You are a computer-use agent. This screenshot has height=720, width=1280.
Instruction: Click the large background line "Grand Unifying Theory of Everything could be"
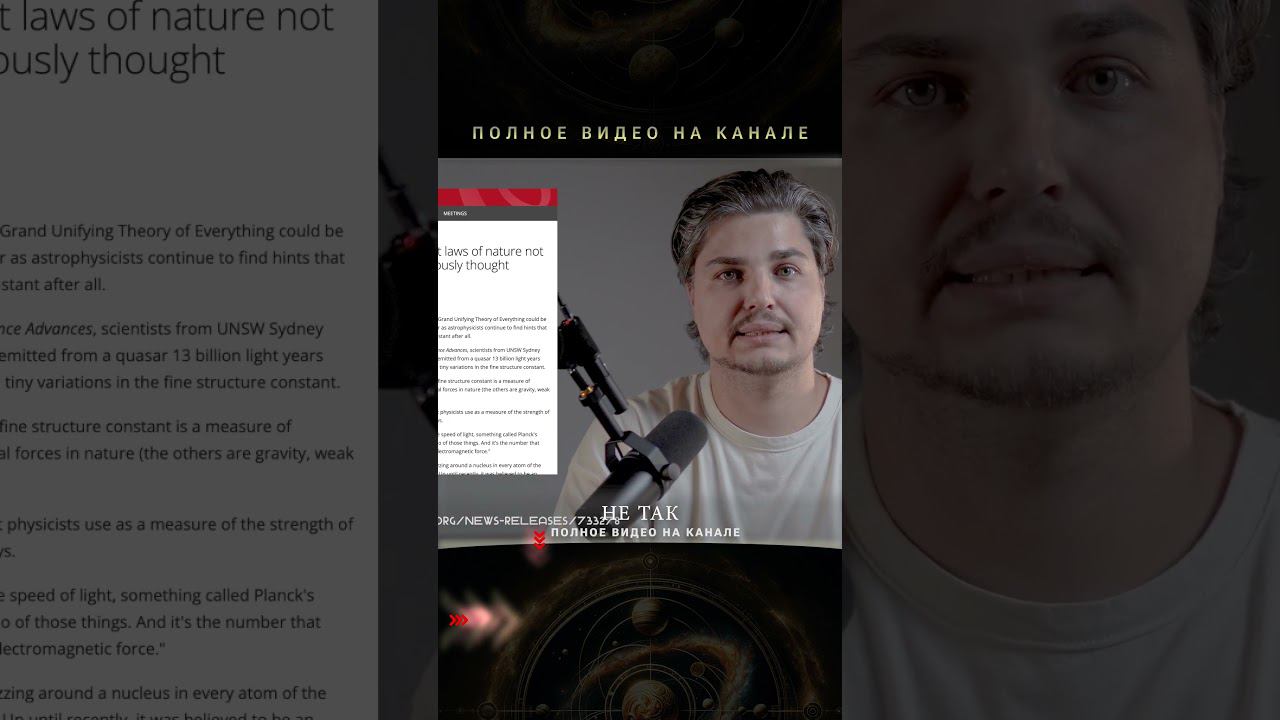[172, 231]
